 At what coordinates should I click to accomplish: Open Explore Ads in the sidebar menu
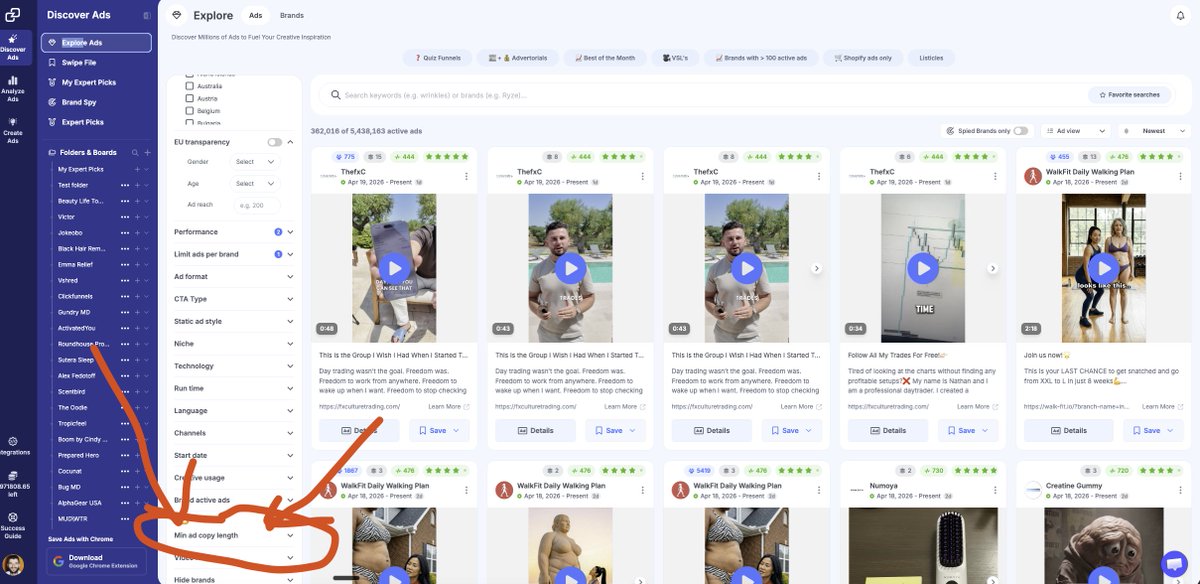click(97, 43)
